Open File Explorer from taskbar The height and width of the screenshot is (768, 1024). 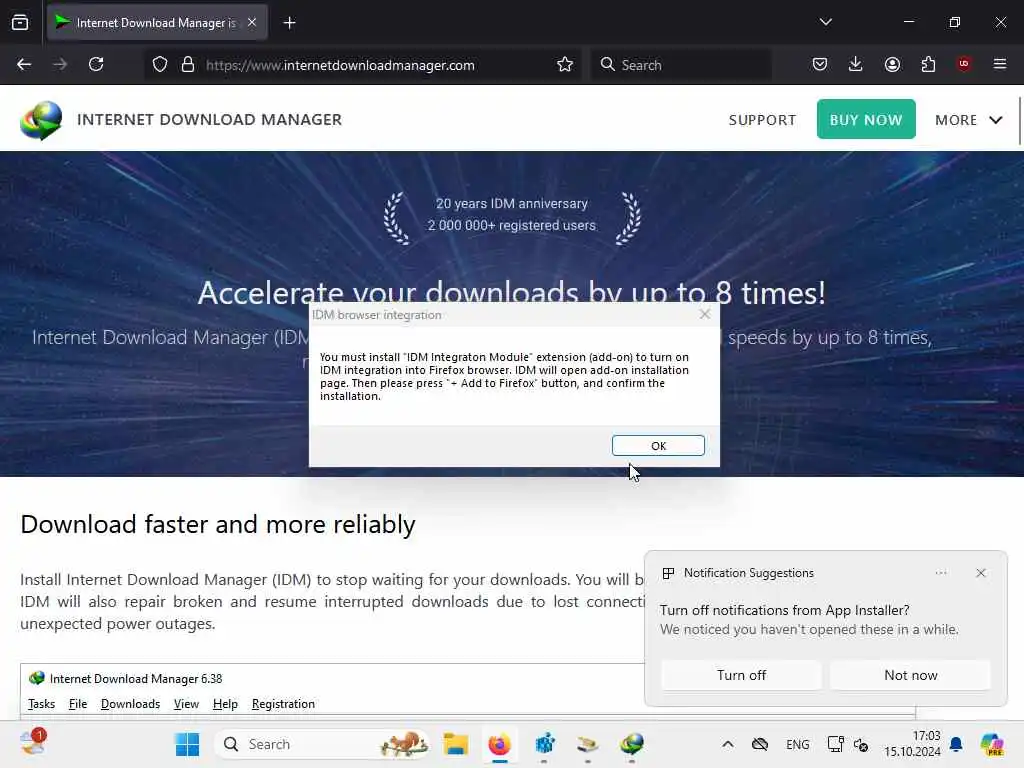coord(455,744)
